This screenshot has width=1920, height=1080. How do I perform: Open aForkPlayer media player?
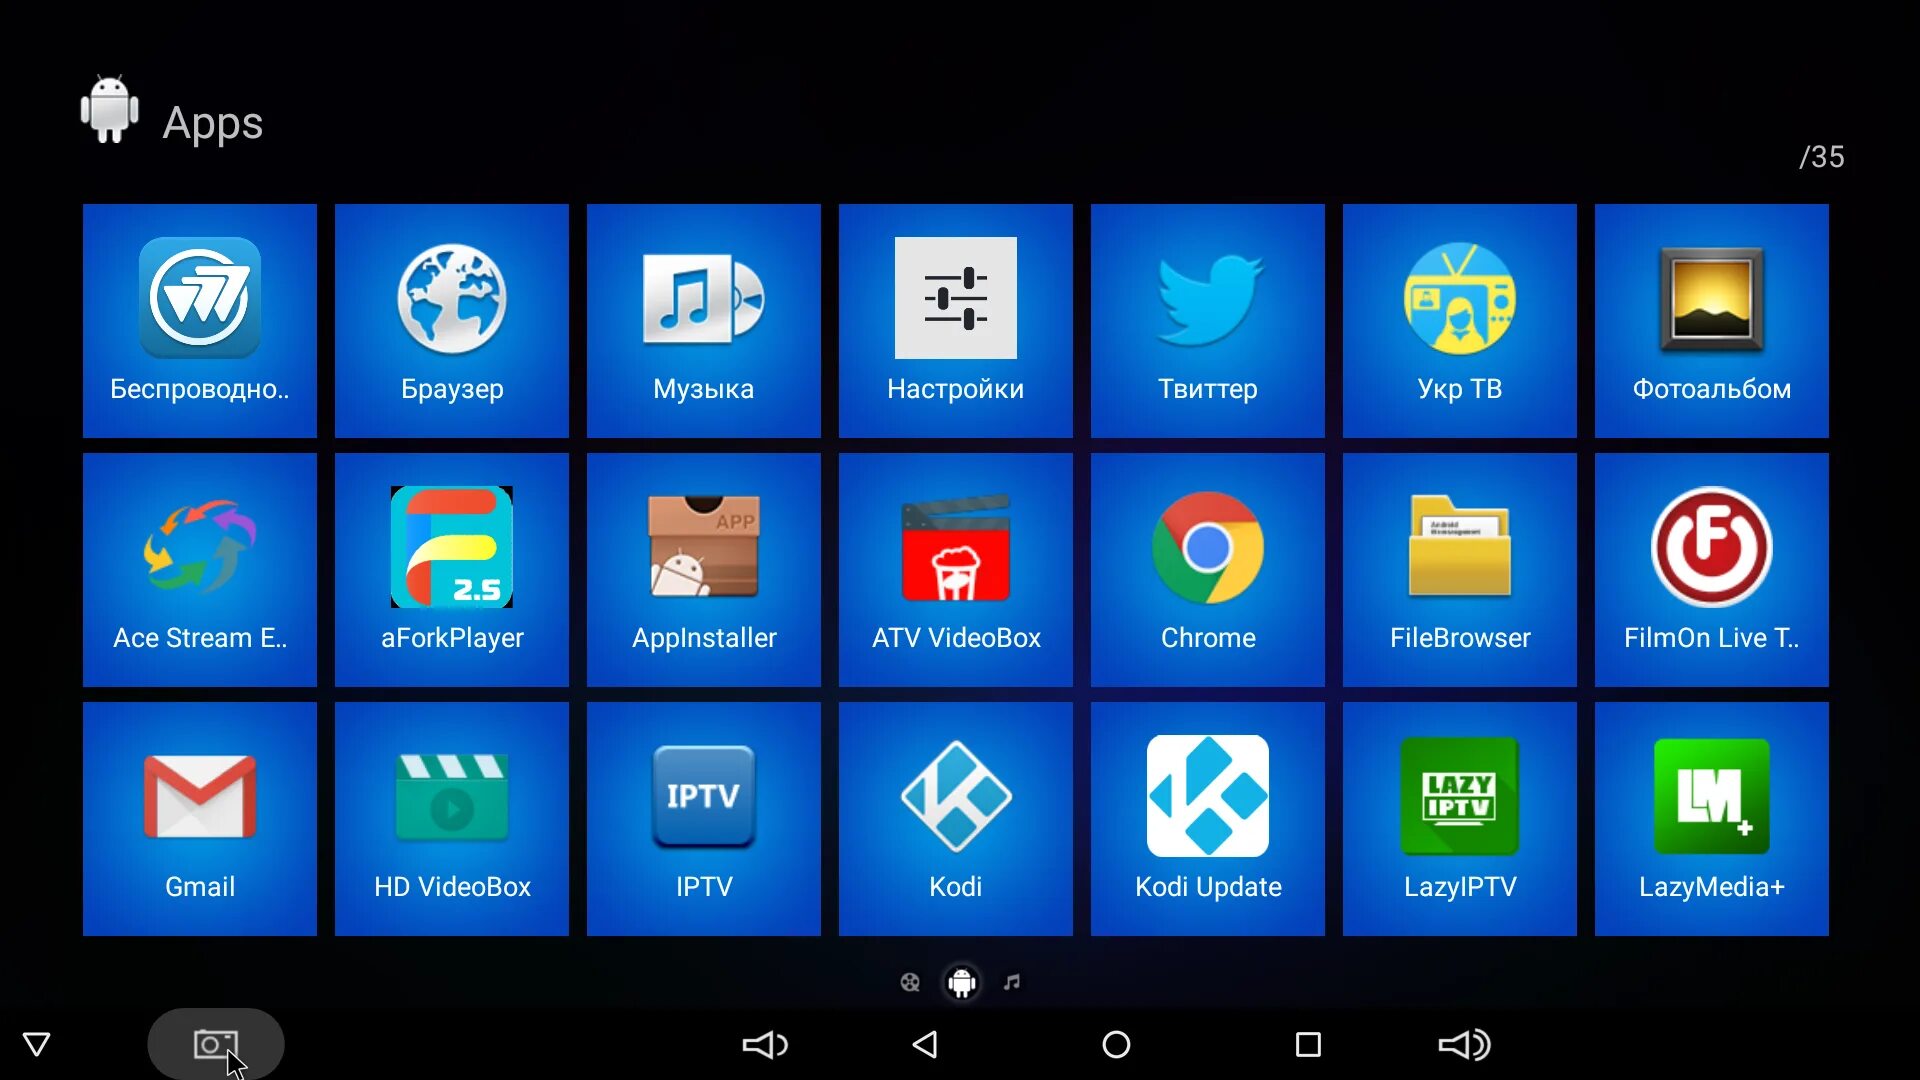click(452, 571)
